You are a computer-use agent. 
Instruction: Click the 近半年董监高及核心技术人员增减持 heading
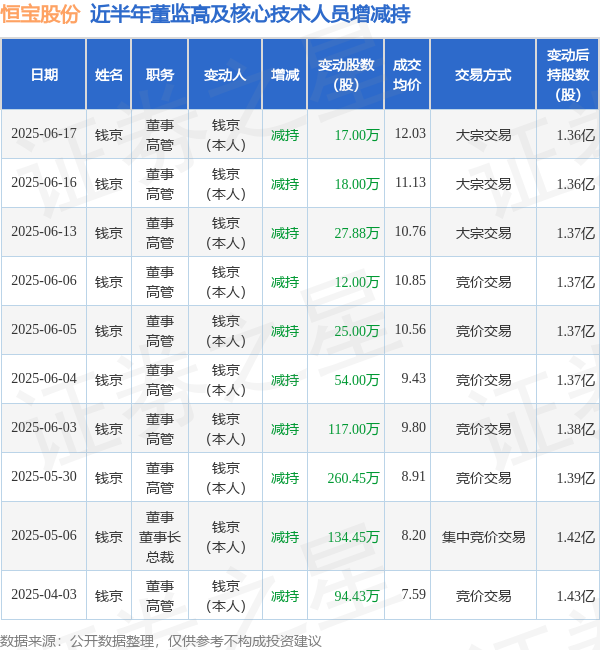pyautogui.click(x=250, y=14)
